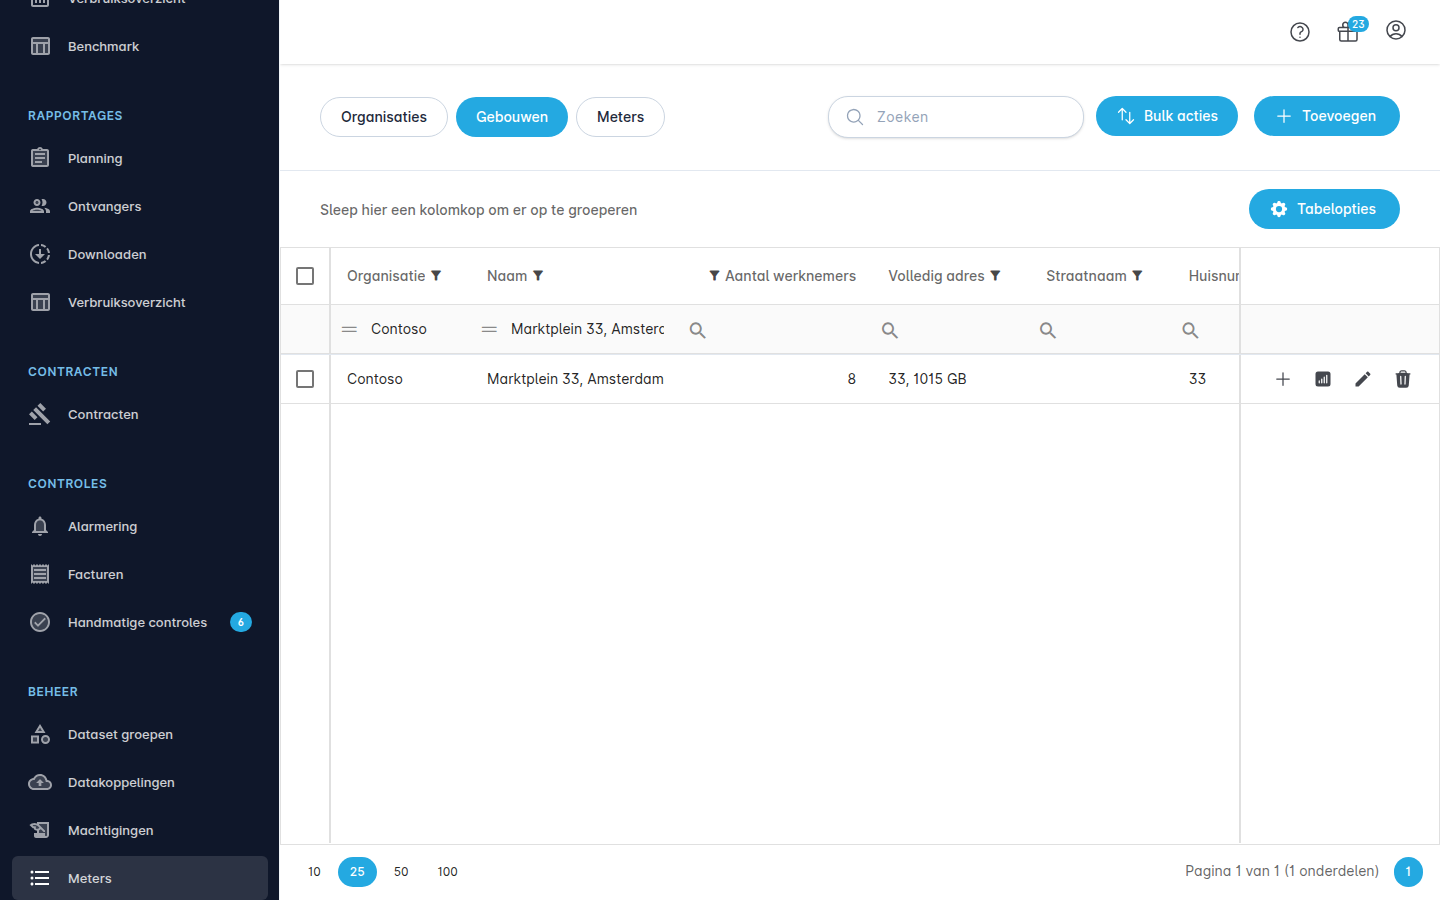This screenshot has height=900, width=1440.
Task: Open Benchmark in the sidebar
Action: pyautogui.click(x=140, y=46)
